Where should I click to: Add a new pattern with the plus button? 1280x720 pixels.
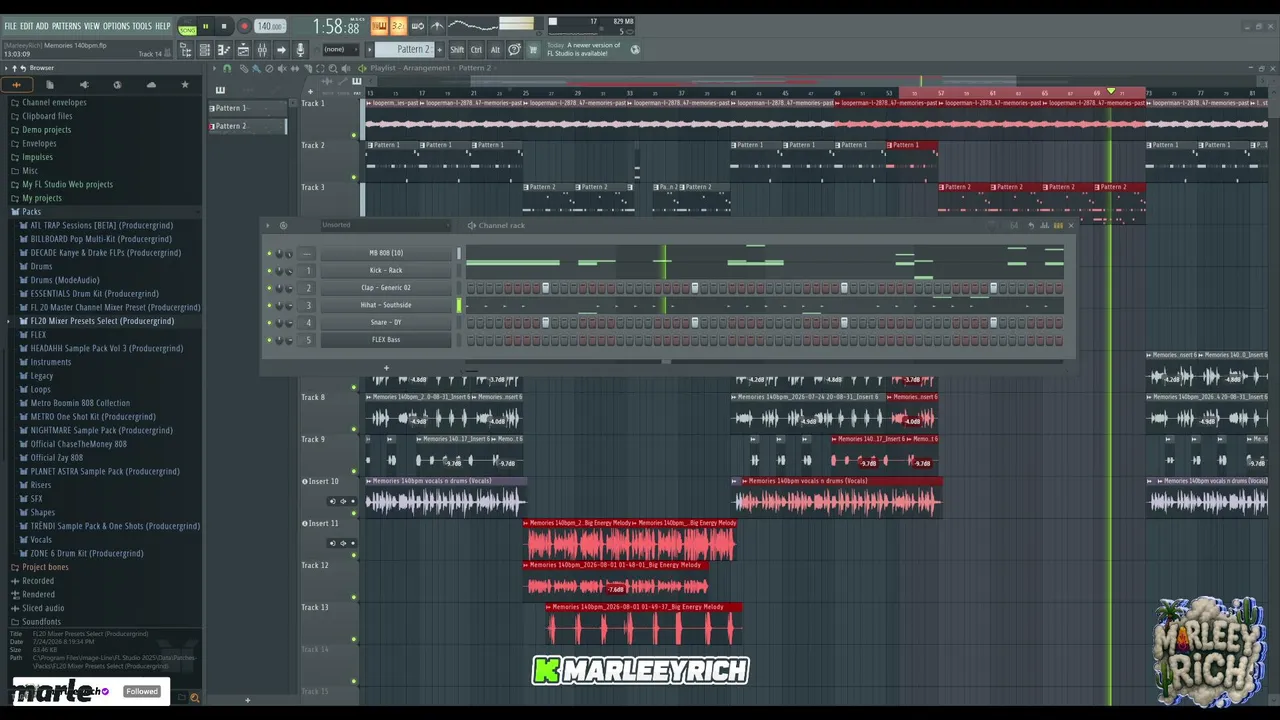click(x=439, y=49)
